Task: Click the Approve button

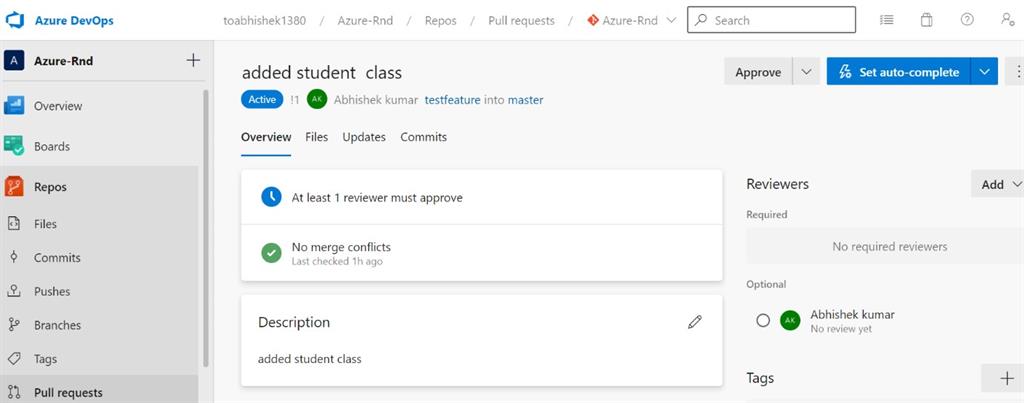Action: (758, 72)
